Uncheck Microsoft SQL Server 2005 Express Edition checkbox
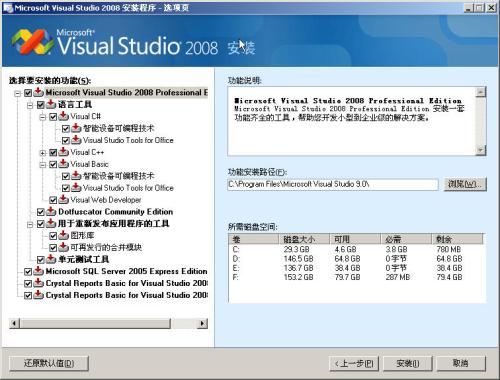500x380 pixels. point(28,272)
